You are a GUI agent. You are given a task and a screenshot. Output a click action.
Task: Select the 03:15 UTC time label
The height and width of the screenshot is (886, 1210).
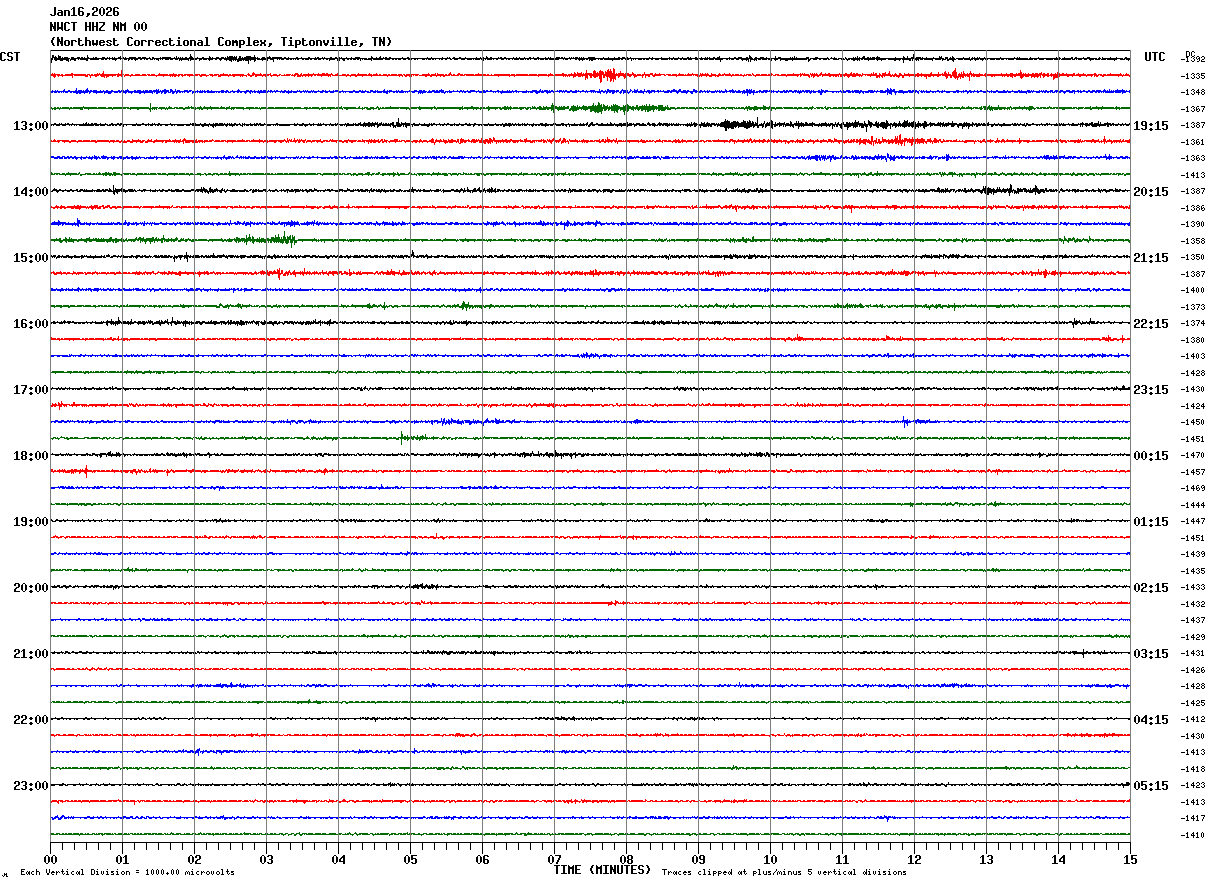coord(1151,654)
